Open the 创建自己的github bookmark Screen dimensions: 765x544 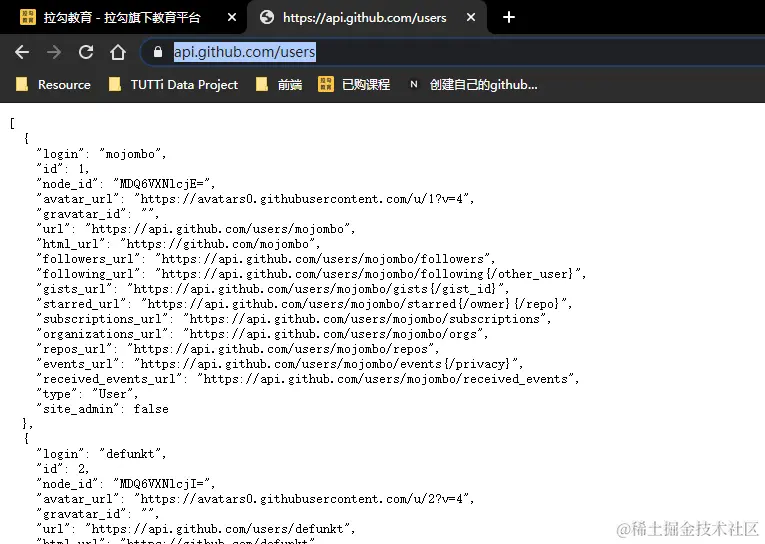[x=473, y=85]
